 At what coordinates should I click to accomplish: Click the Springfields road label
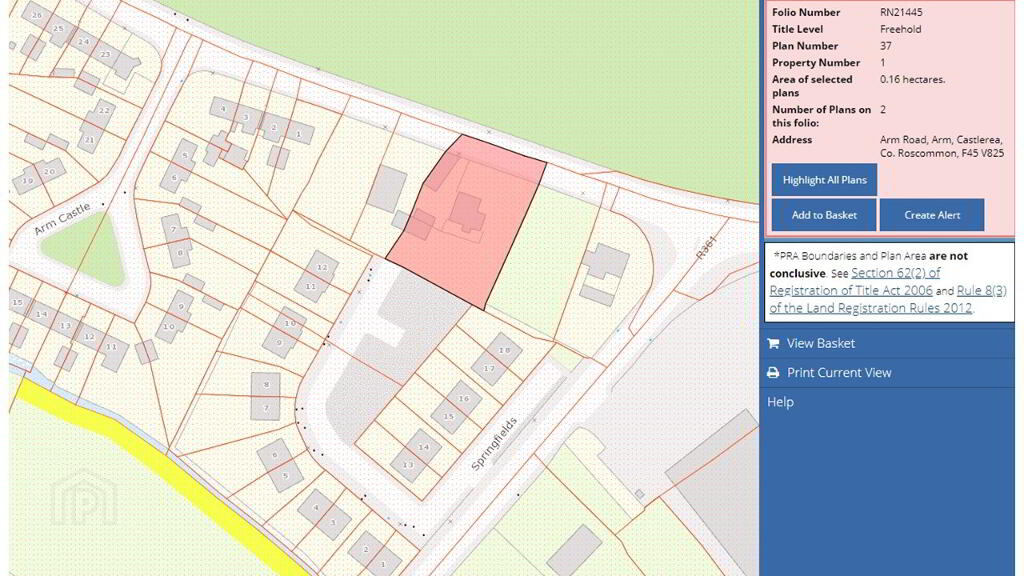[x=497, y=444]
